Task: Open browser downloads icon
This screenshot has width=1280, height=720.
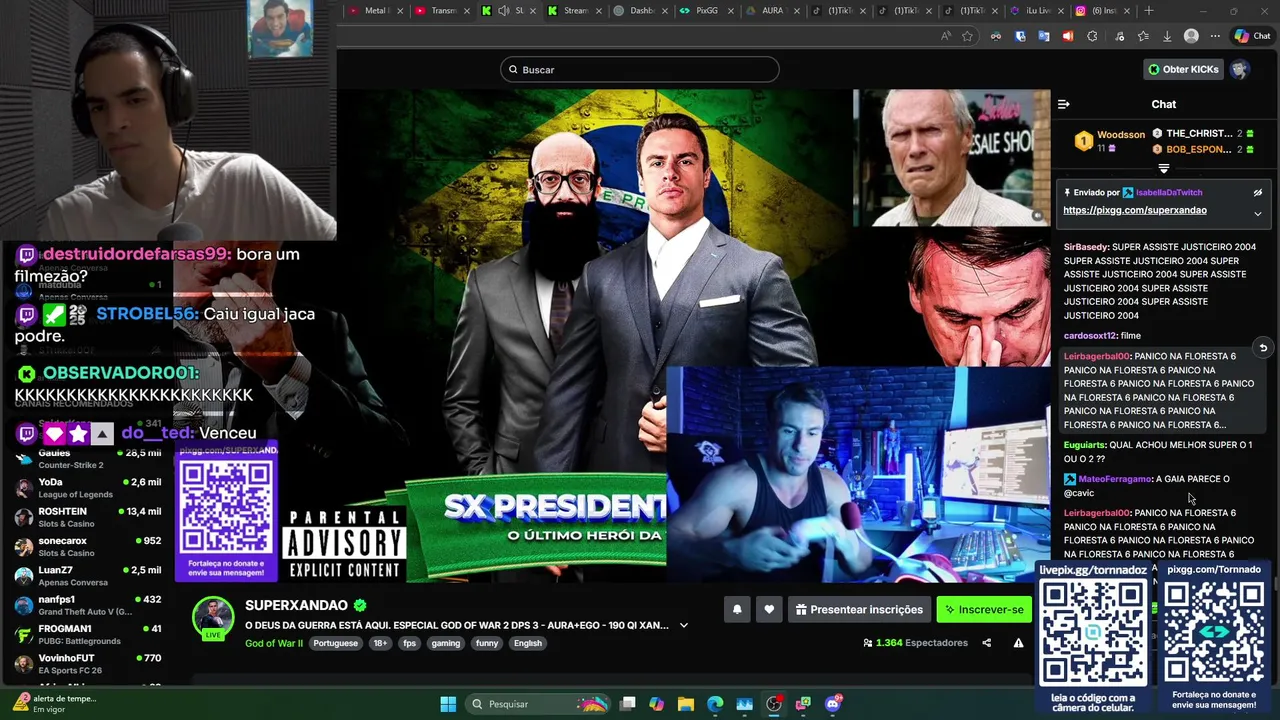Action: click(x=1167, y=36)
